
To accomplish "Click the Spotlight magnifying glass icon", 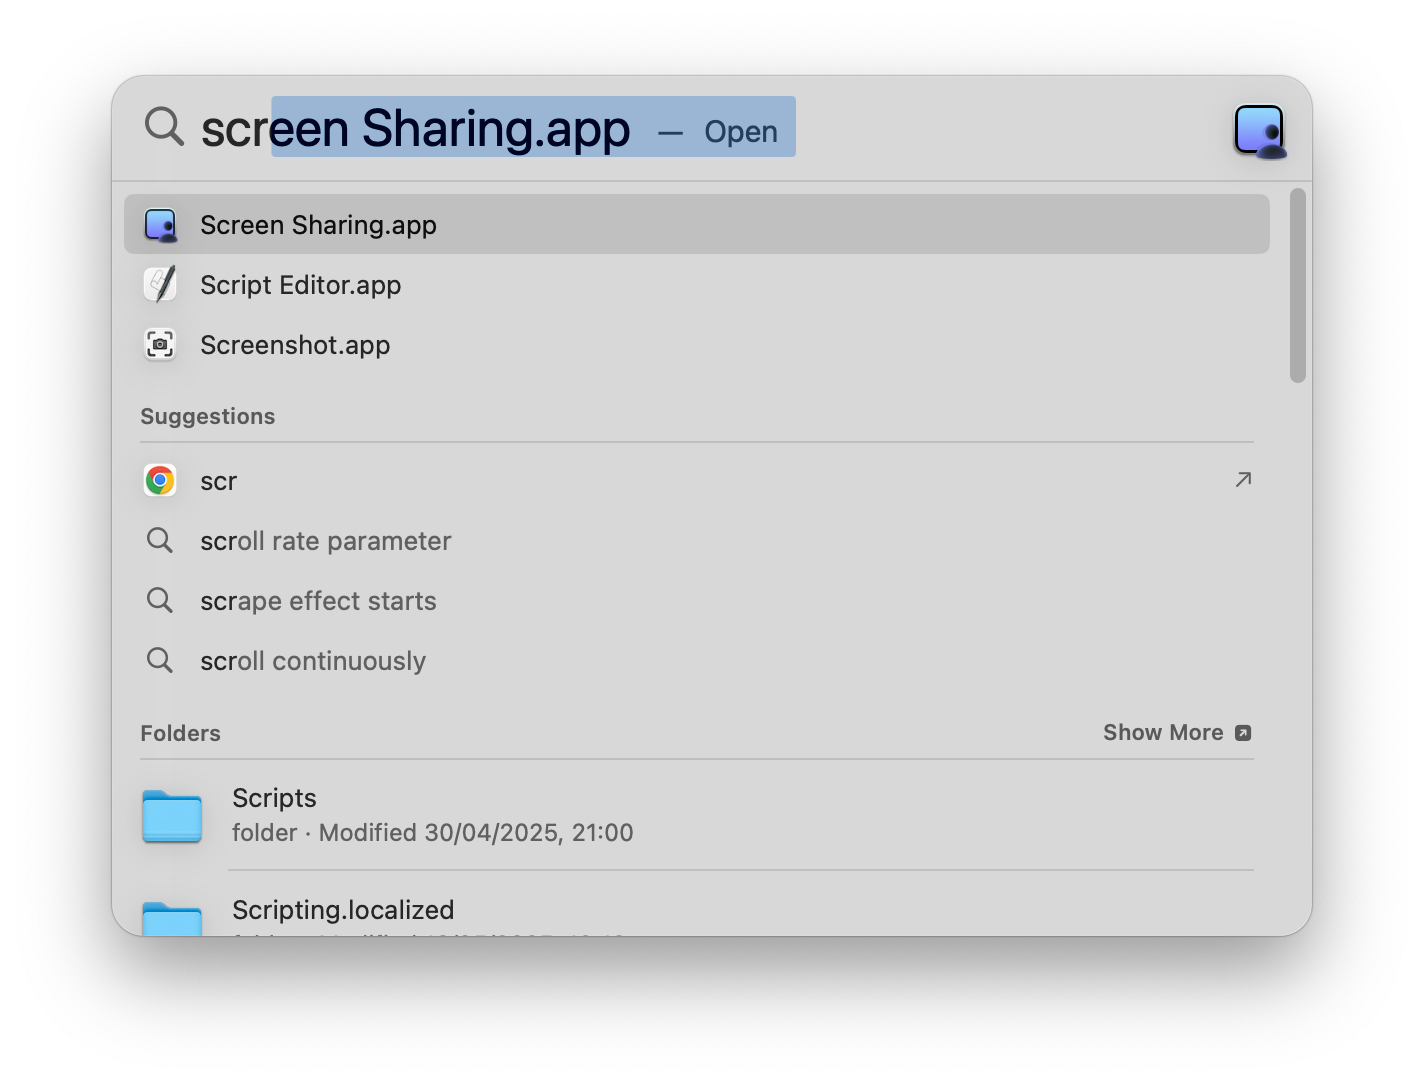I will click(164, 127).
